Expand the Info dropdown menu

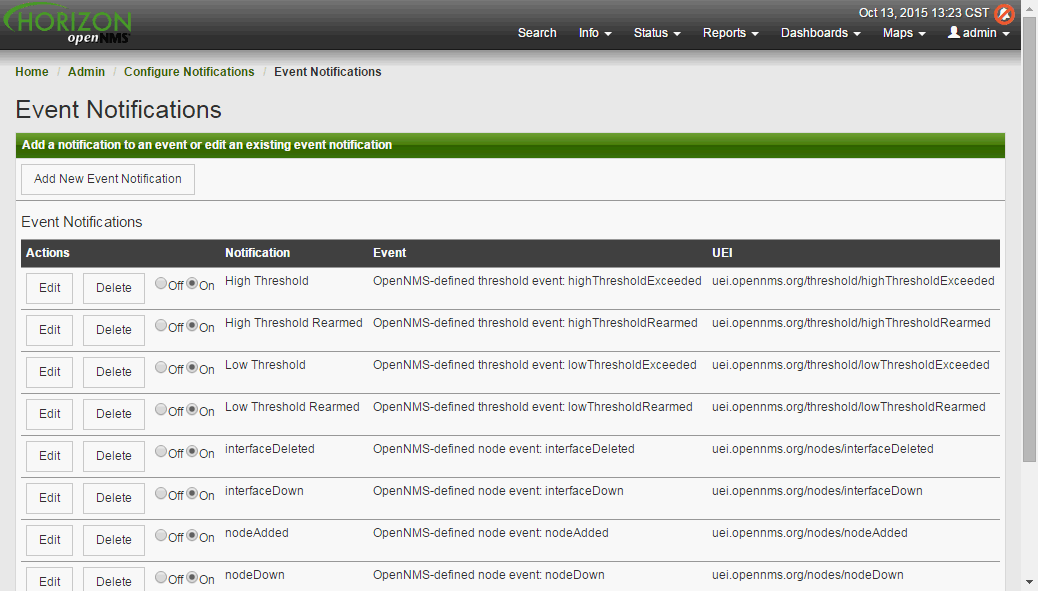tap(595, 33)
